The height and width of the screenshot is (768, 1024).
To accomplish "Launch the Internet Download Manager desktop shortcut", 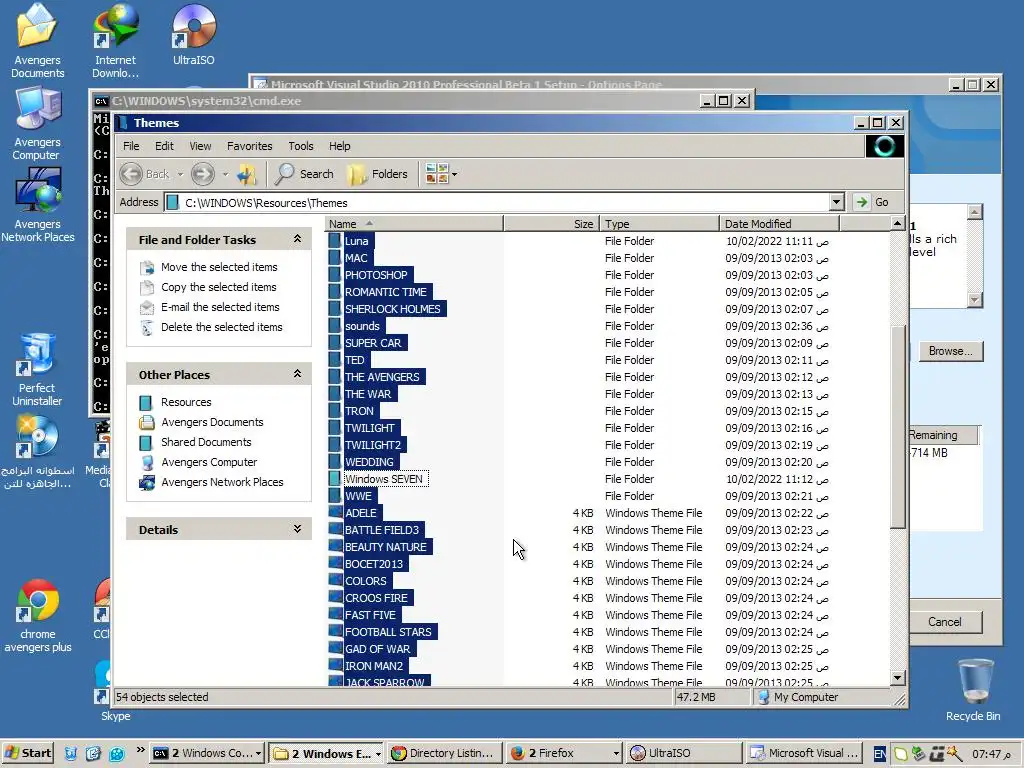I will coord(116,40).
